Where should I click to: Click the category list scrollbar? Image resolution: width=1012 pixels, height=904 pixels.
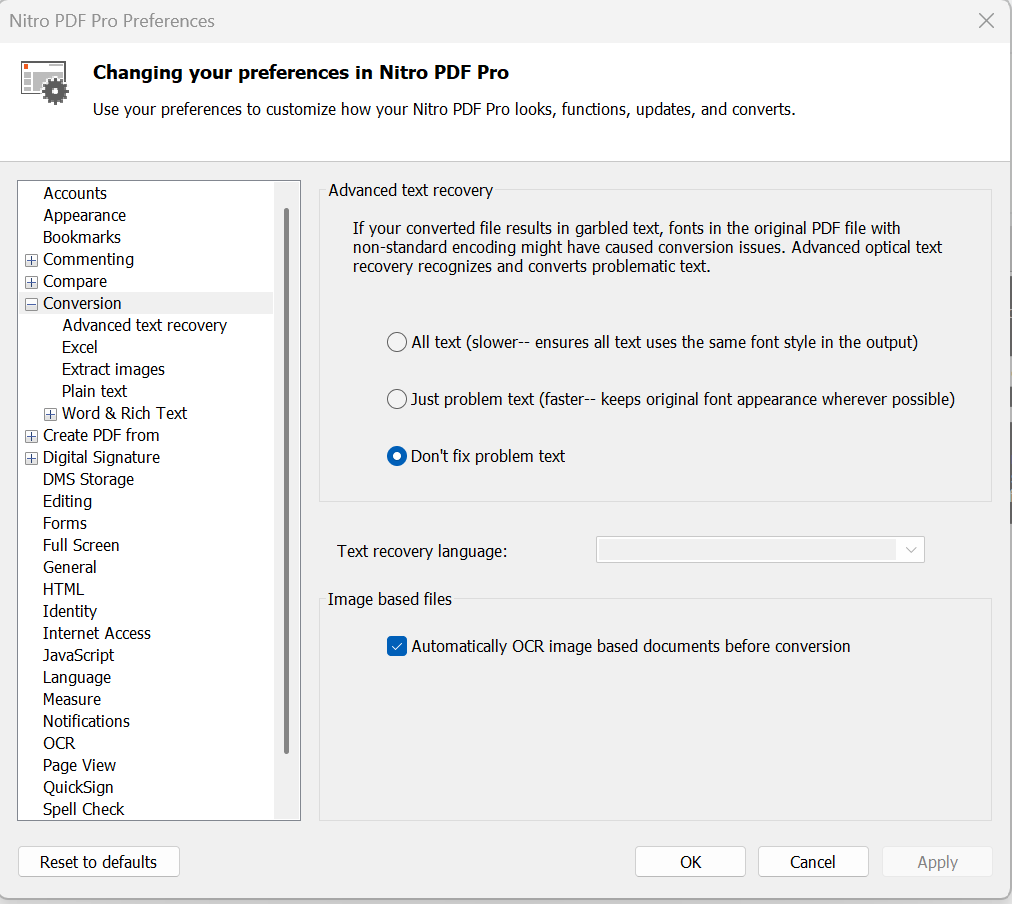287,481
